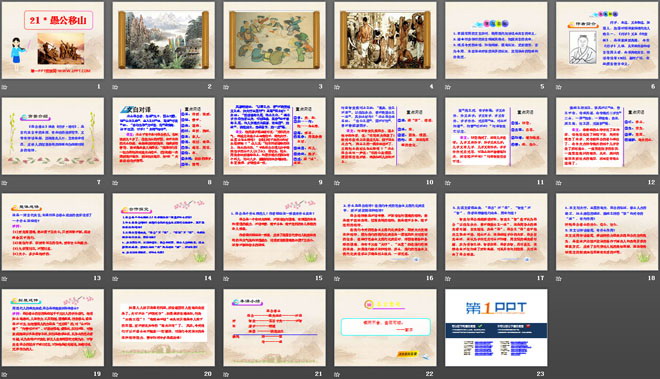Select slide 16 red text thumbnail
This screenshot has width=660, height=379.
385,232
